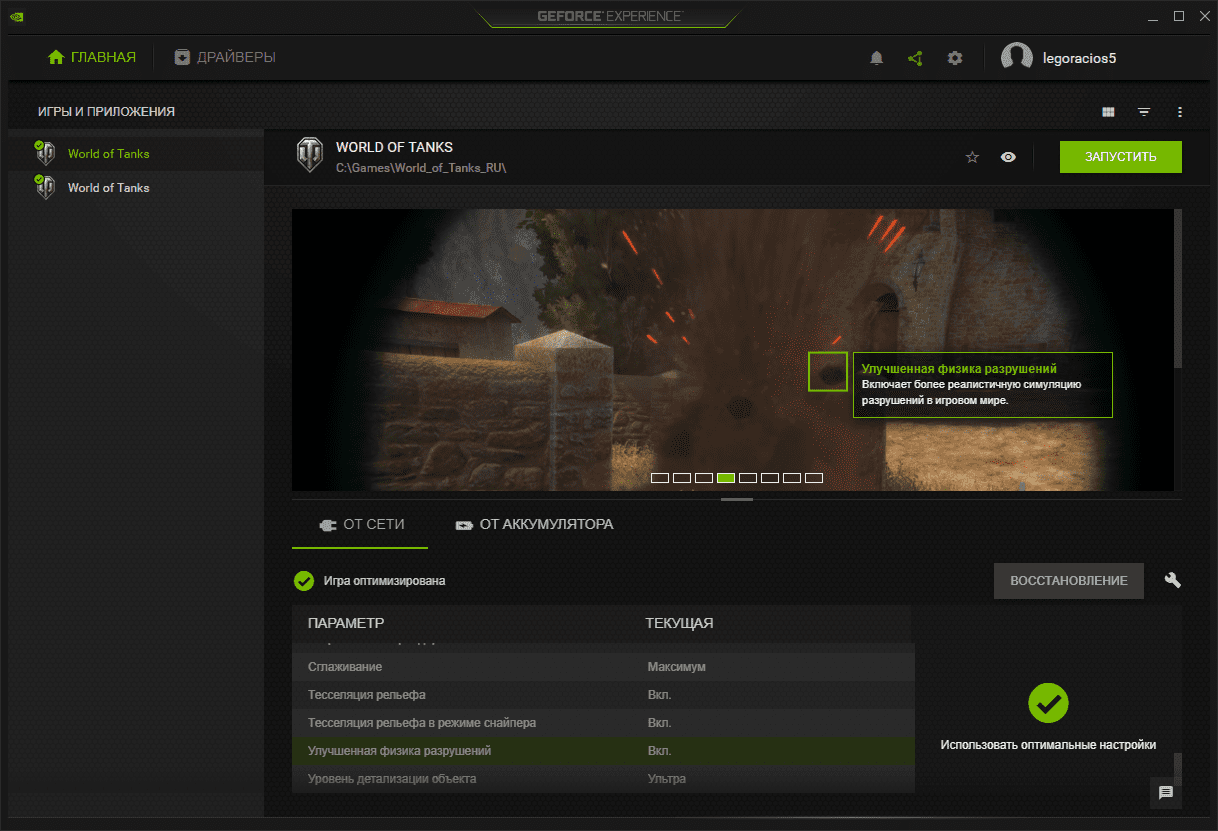Screen dimensions: 1218x831
Task: Select 'Уровень детализации объекта' parameter row
Action: (603, 778)
